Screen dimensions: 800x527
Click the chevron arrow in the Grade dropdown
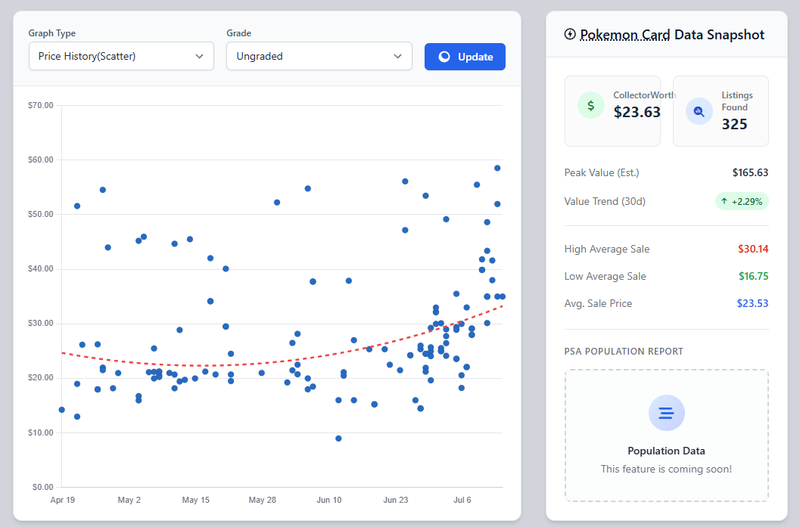pyautogui.click(x=397, y=56)
